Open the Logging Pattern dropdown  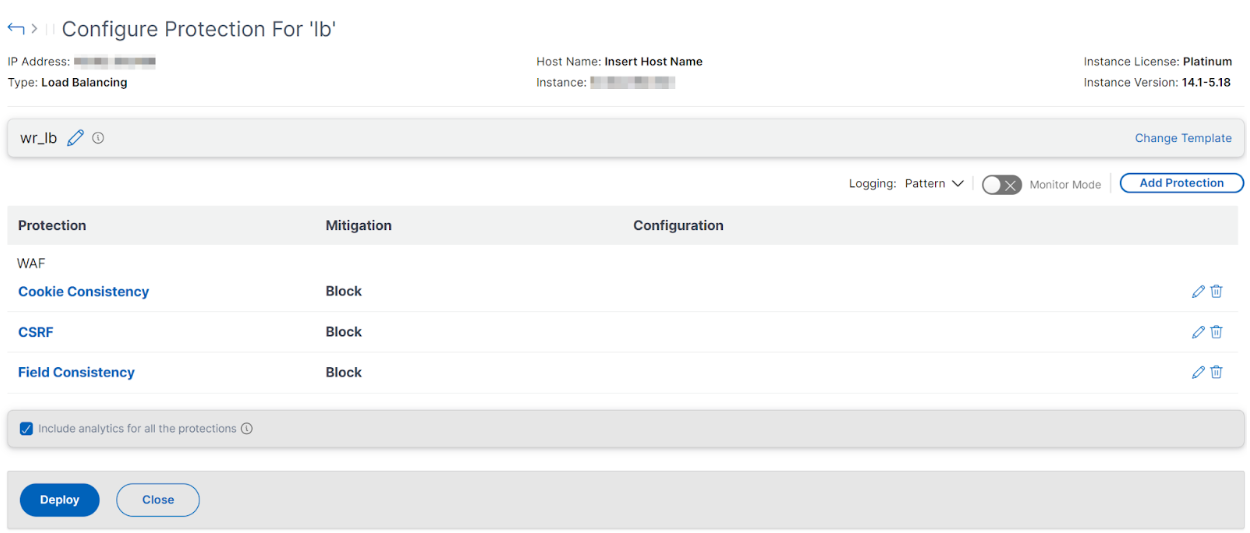click(934, 184)
